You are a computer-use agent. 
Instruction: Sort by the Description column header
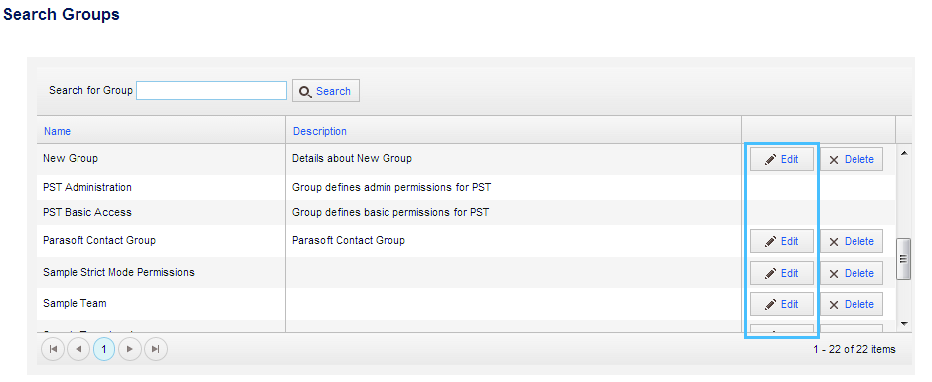pyautogui.click(x=320, y=131)
